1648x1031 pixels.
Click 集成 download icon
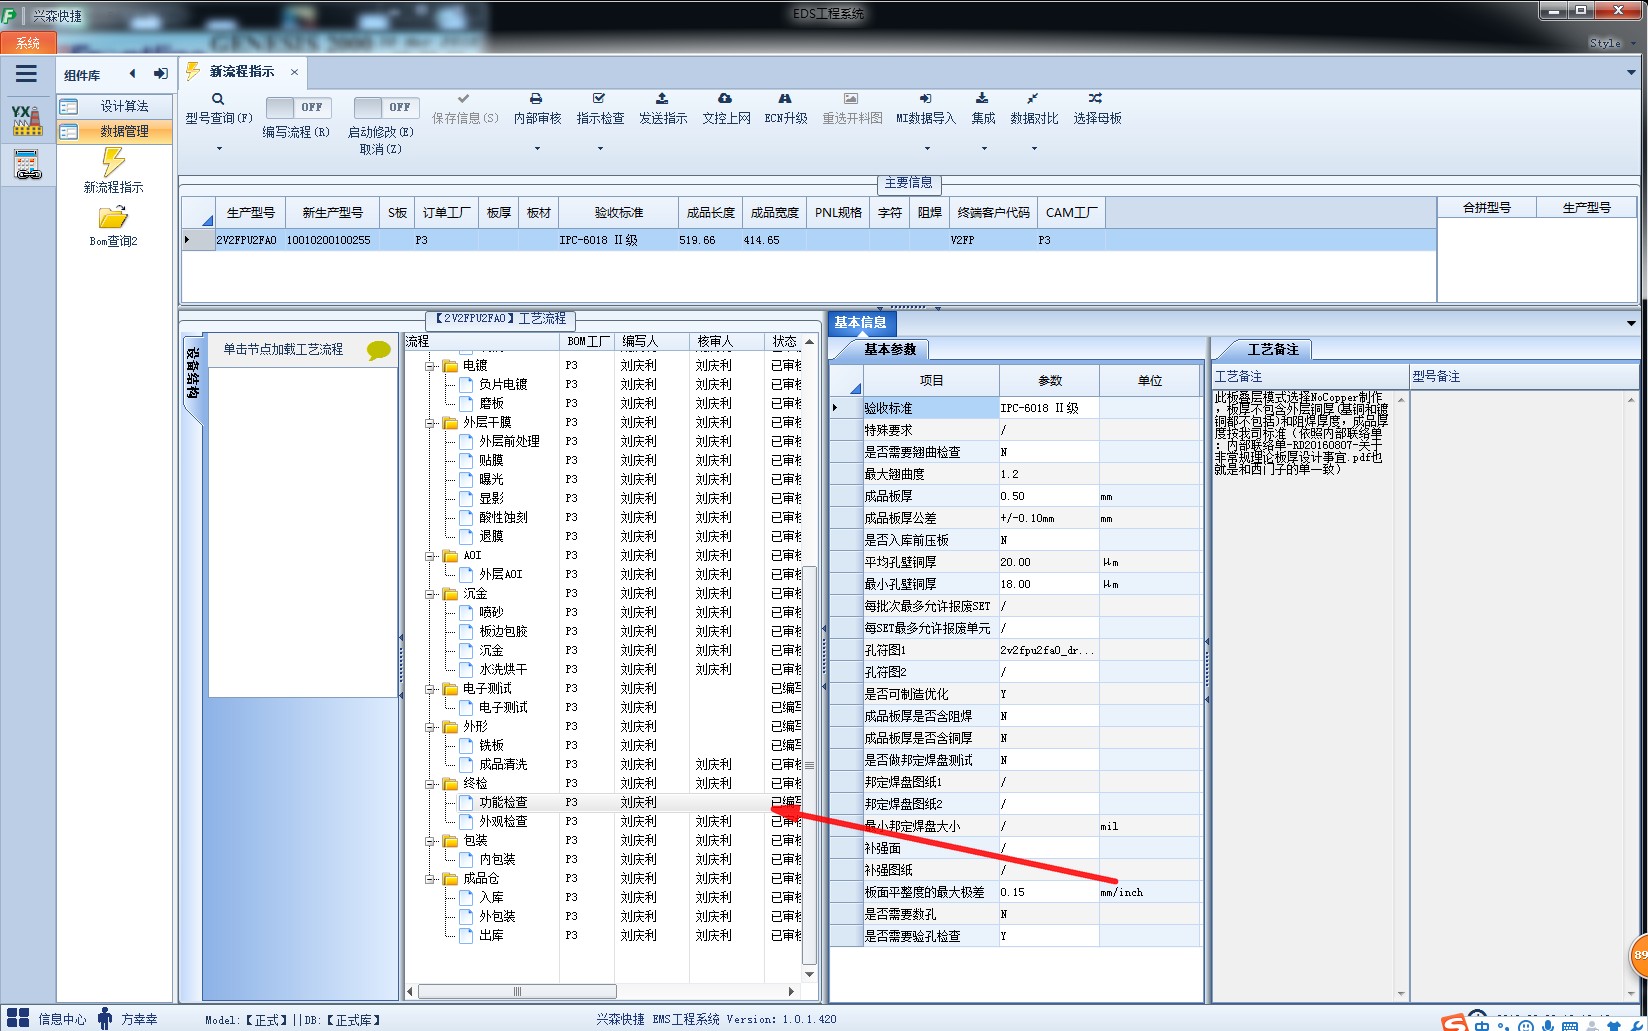(982, 99)
